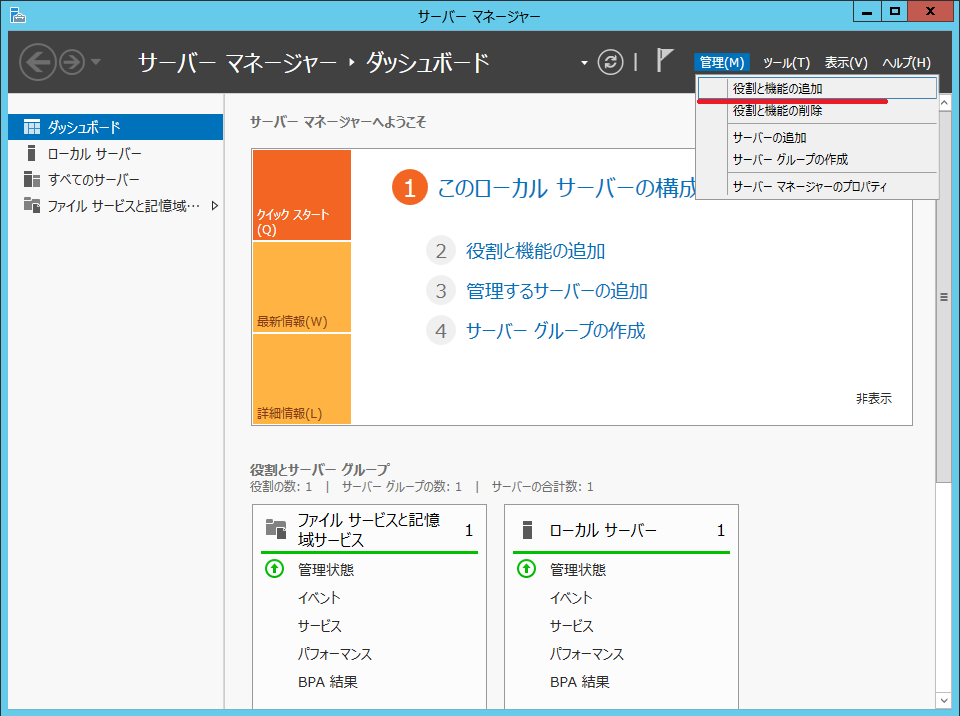Click the back navigation arrow icon
Screen dimensions: 960x716
coord(37,62)
